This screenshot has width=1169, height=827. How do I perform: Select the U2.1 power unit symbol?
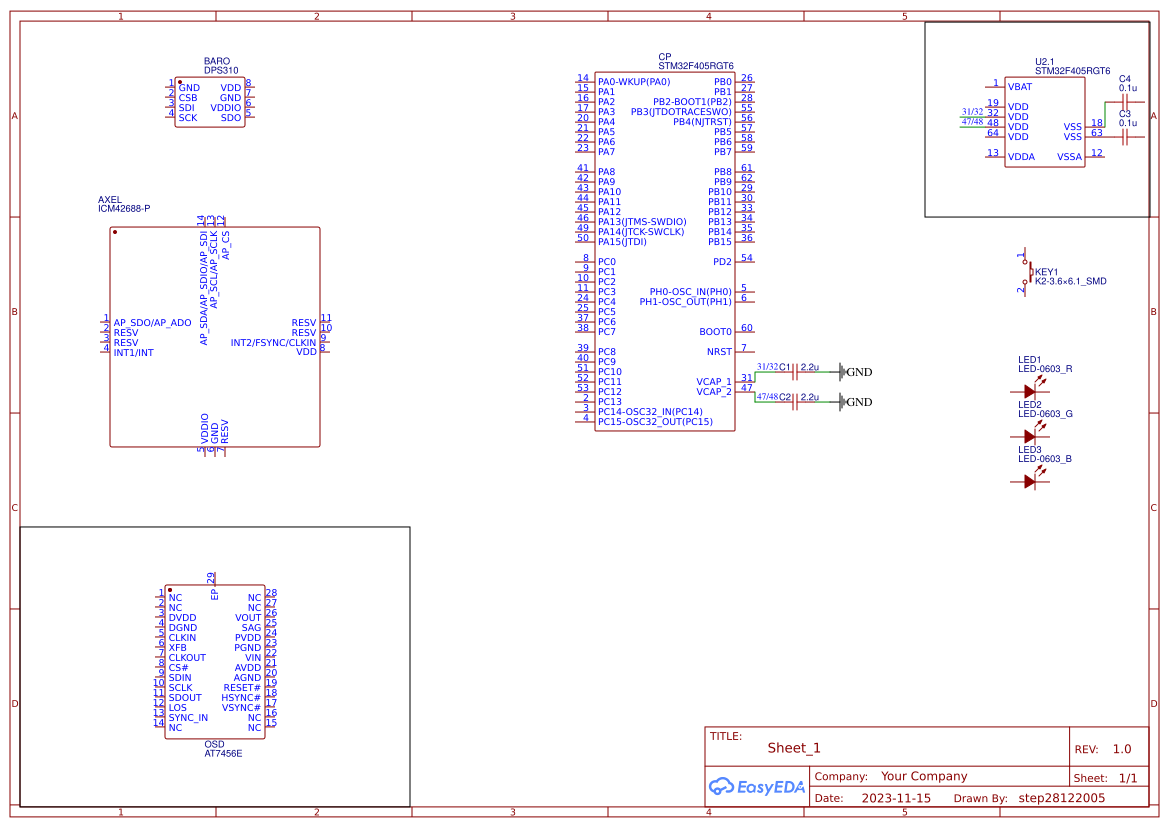(x=1044, y=125)
